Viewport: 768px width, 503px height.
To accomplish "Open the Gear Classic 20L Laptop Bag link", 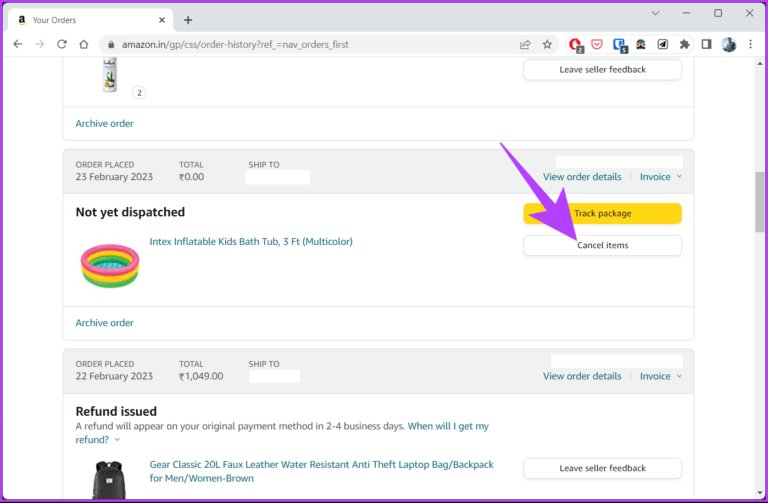I will point(321,471).
